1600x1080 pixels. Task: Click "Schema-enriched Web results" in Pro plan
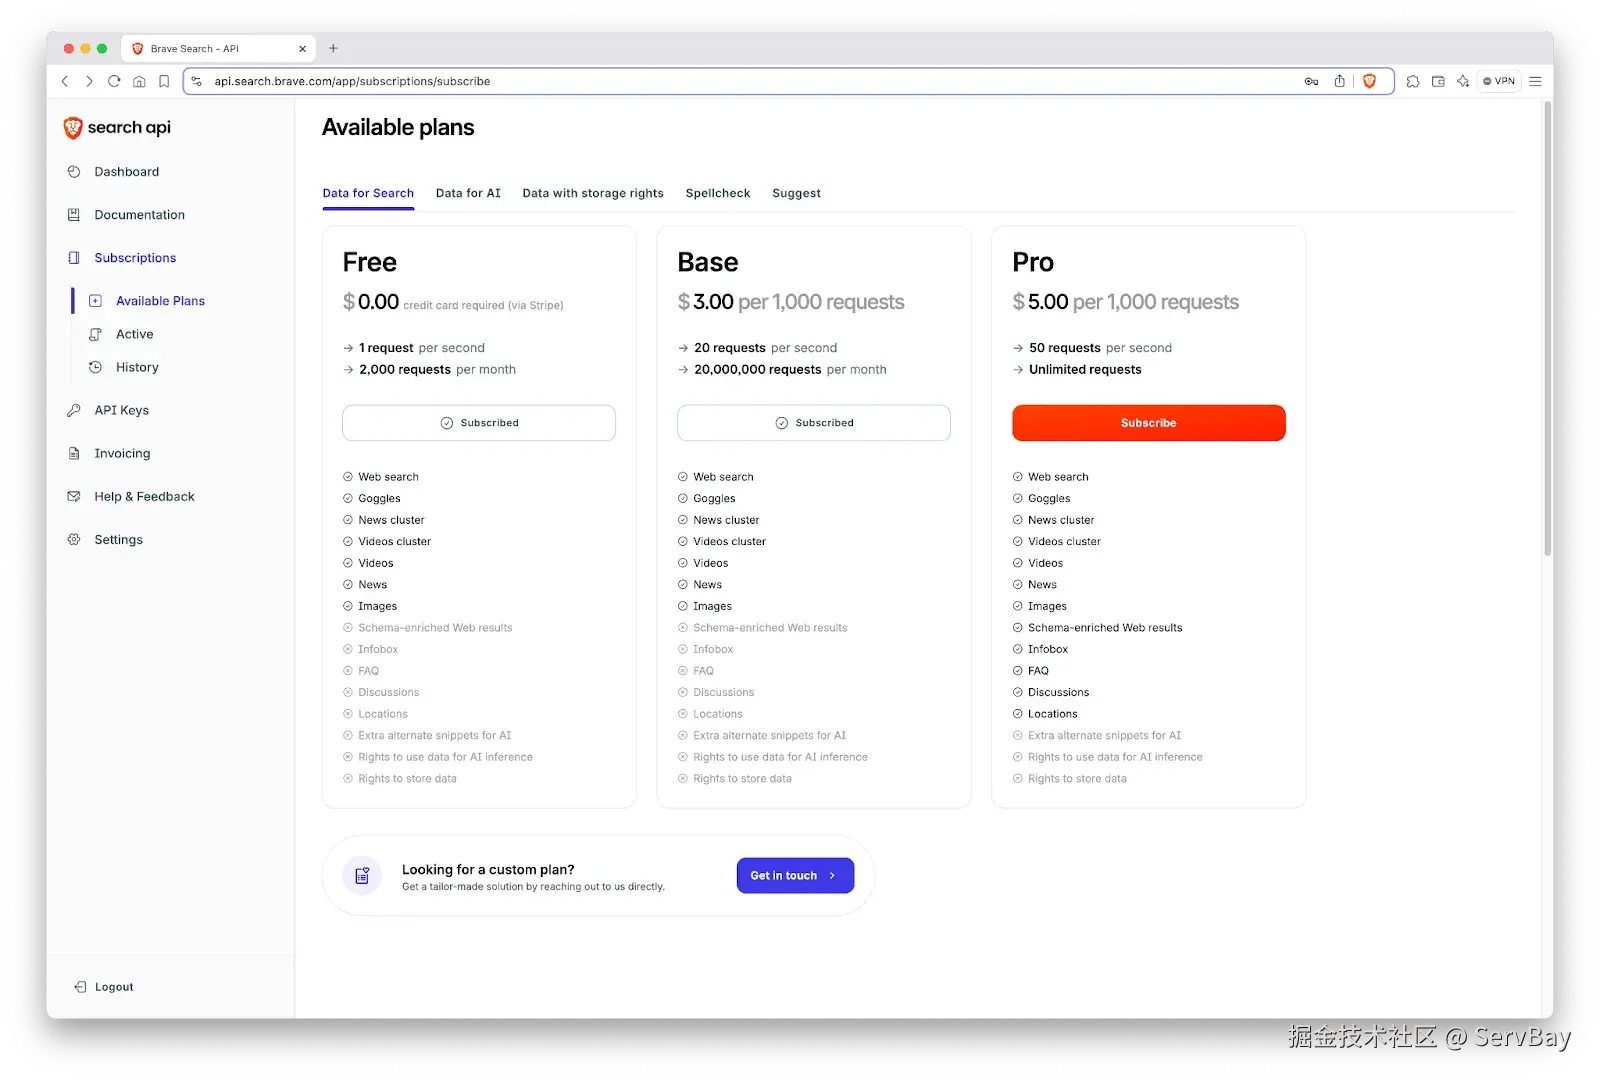point(1105,628)
